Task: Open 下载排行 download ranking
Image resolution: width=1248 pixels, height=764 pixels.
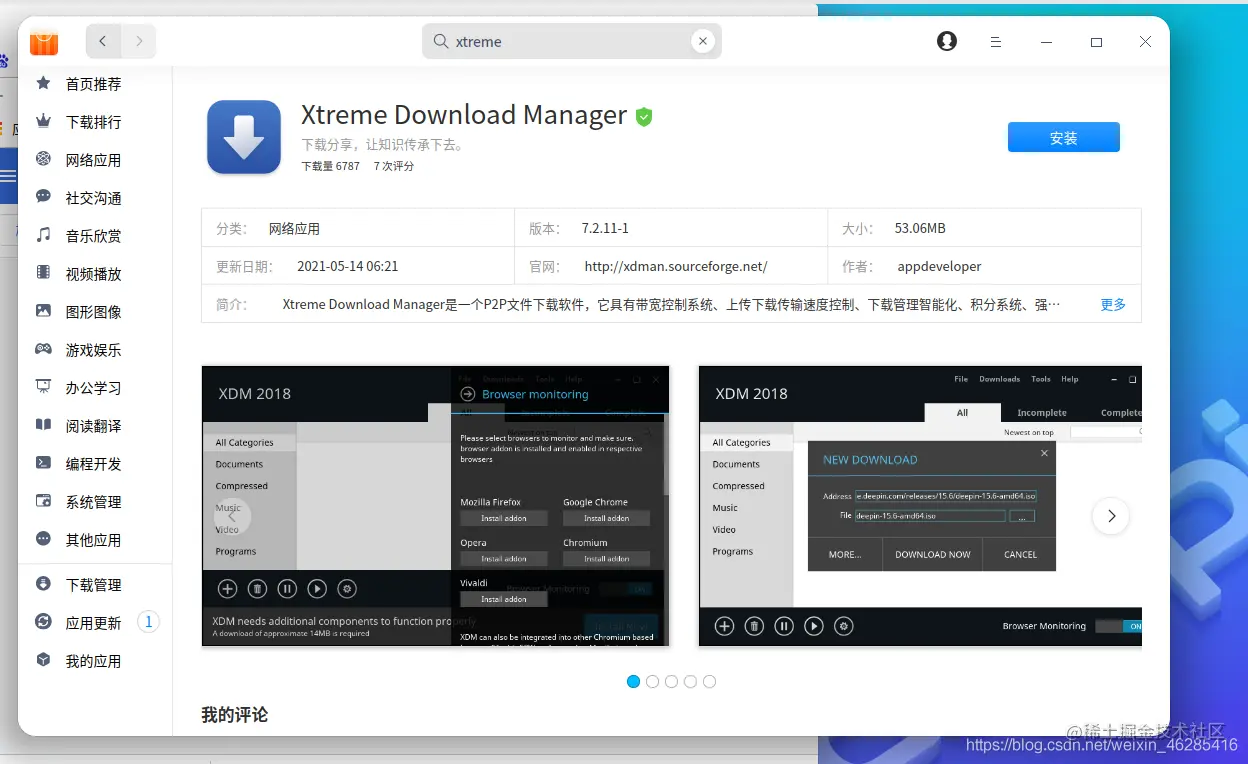Action: pos(94,122)
